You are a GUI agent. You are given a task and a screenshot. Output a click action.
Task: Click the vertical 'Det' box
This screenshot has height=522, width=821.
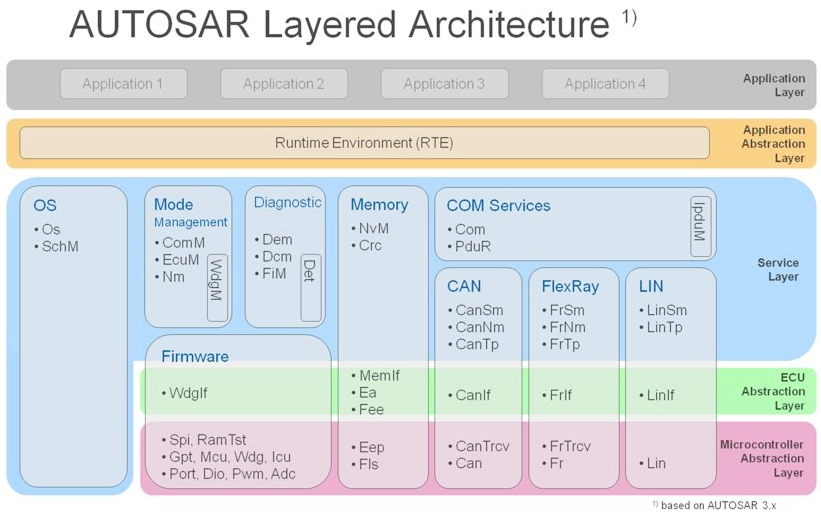coord(310,288)
